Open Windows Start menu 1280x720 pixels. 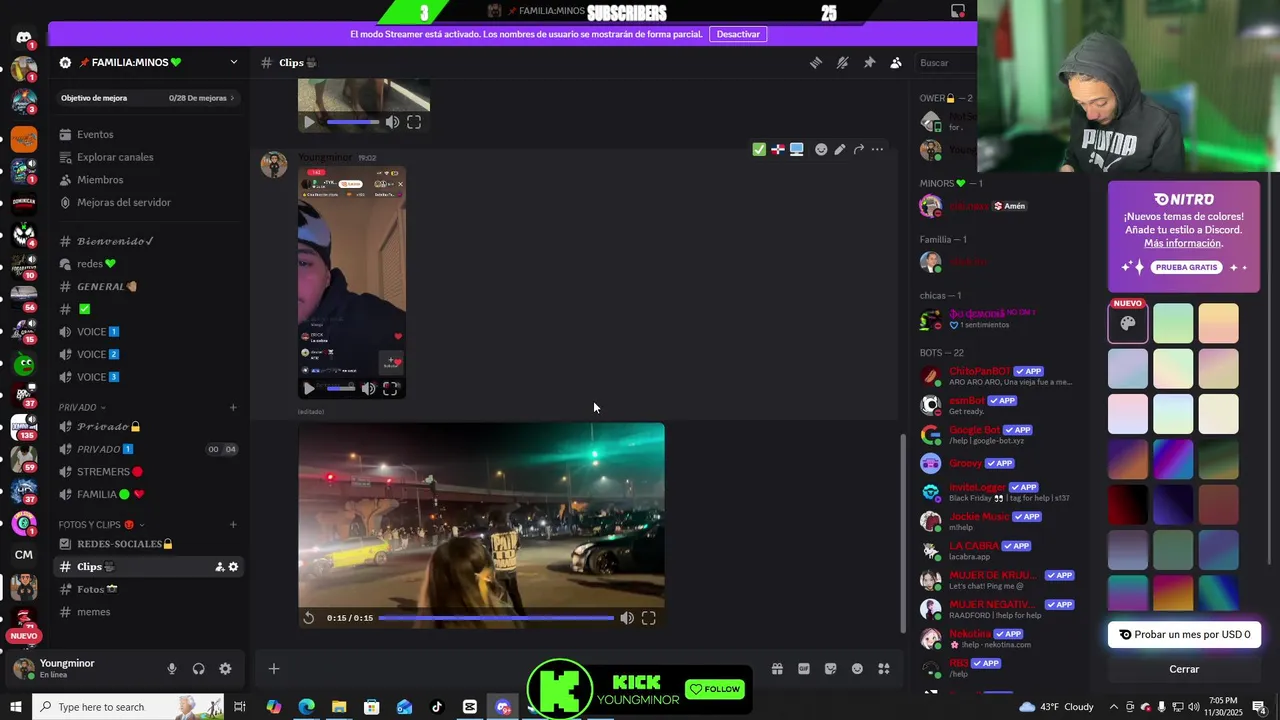click(15, 707)
